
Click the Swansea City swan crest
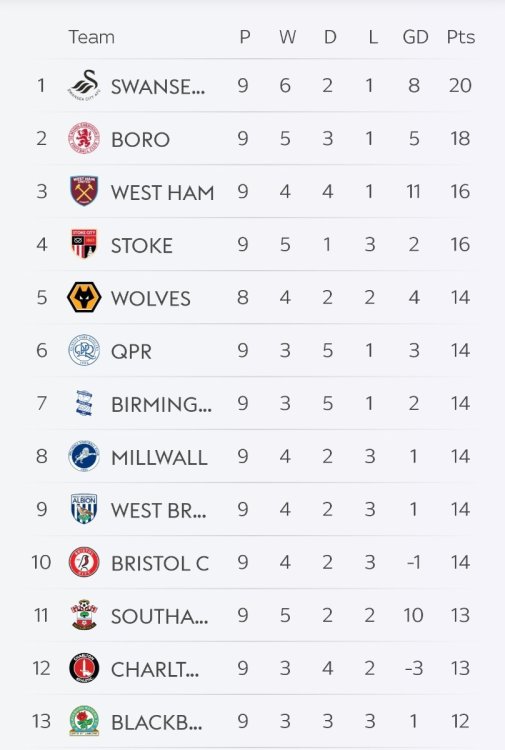(84, 86)
